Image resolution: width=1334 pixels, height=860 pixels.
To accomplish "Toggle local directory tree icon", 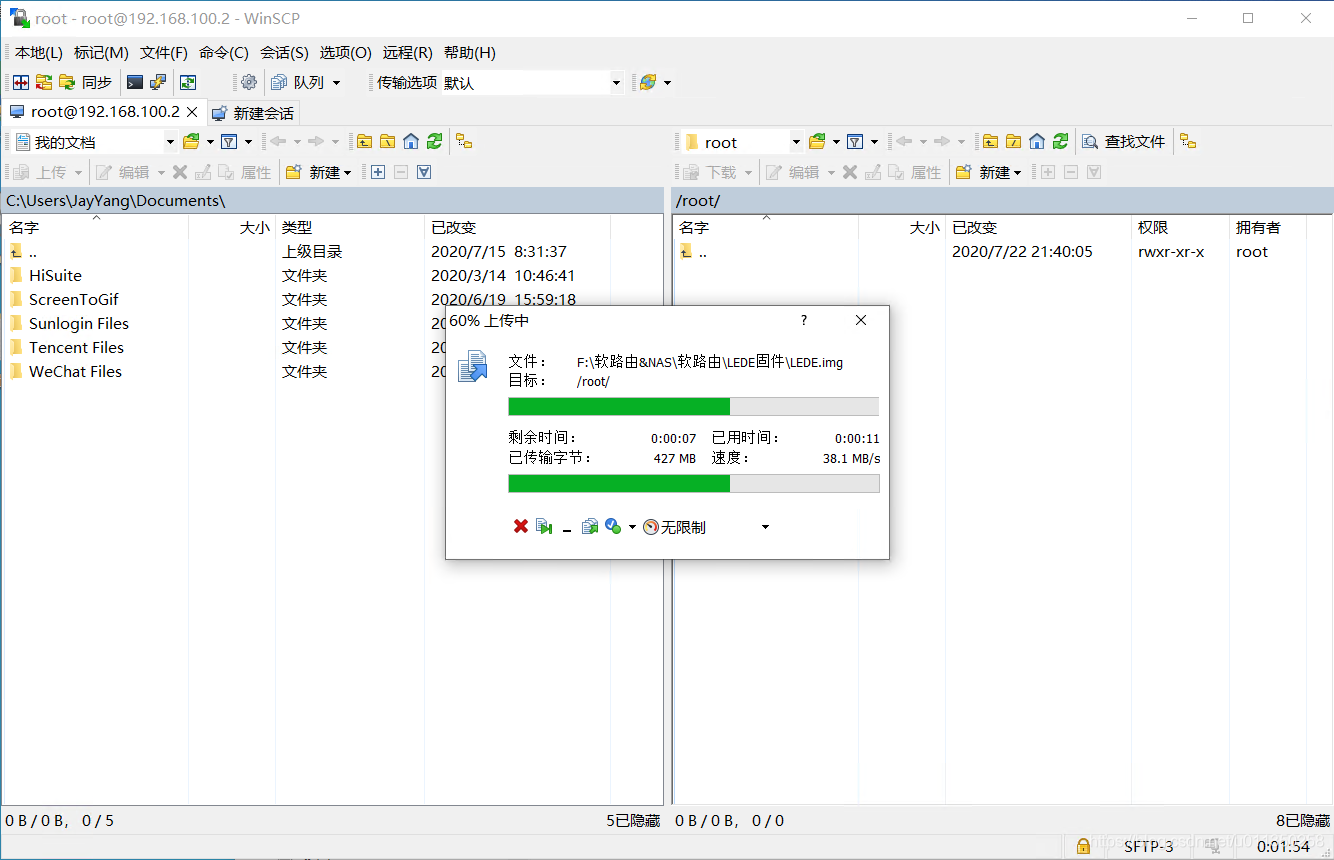I will 464,141.
